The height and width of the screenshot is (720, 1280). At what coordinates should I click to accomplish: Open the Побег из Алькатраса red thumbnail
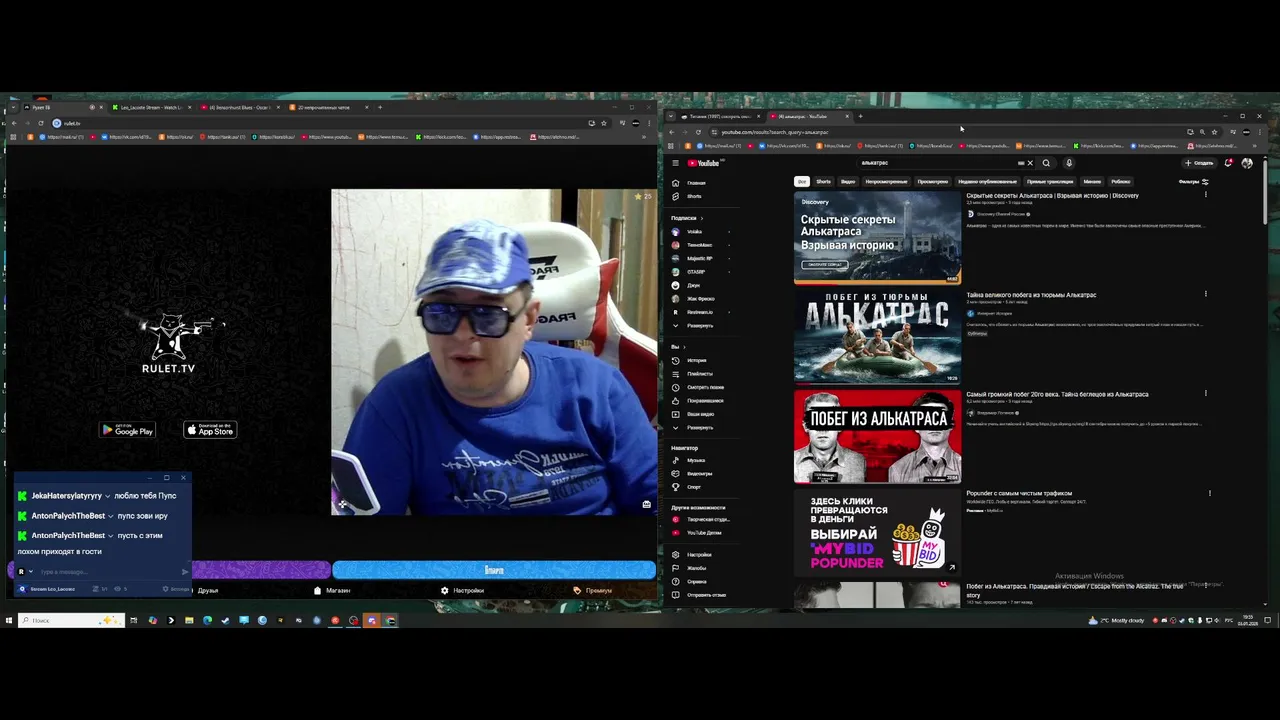[877, 436]
